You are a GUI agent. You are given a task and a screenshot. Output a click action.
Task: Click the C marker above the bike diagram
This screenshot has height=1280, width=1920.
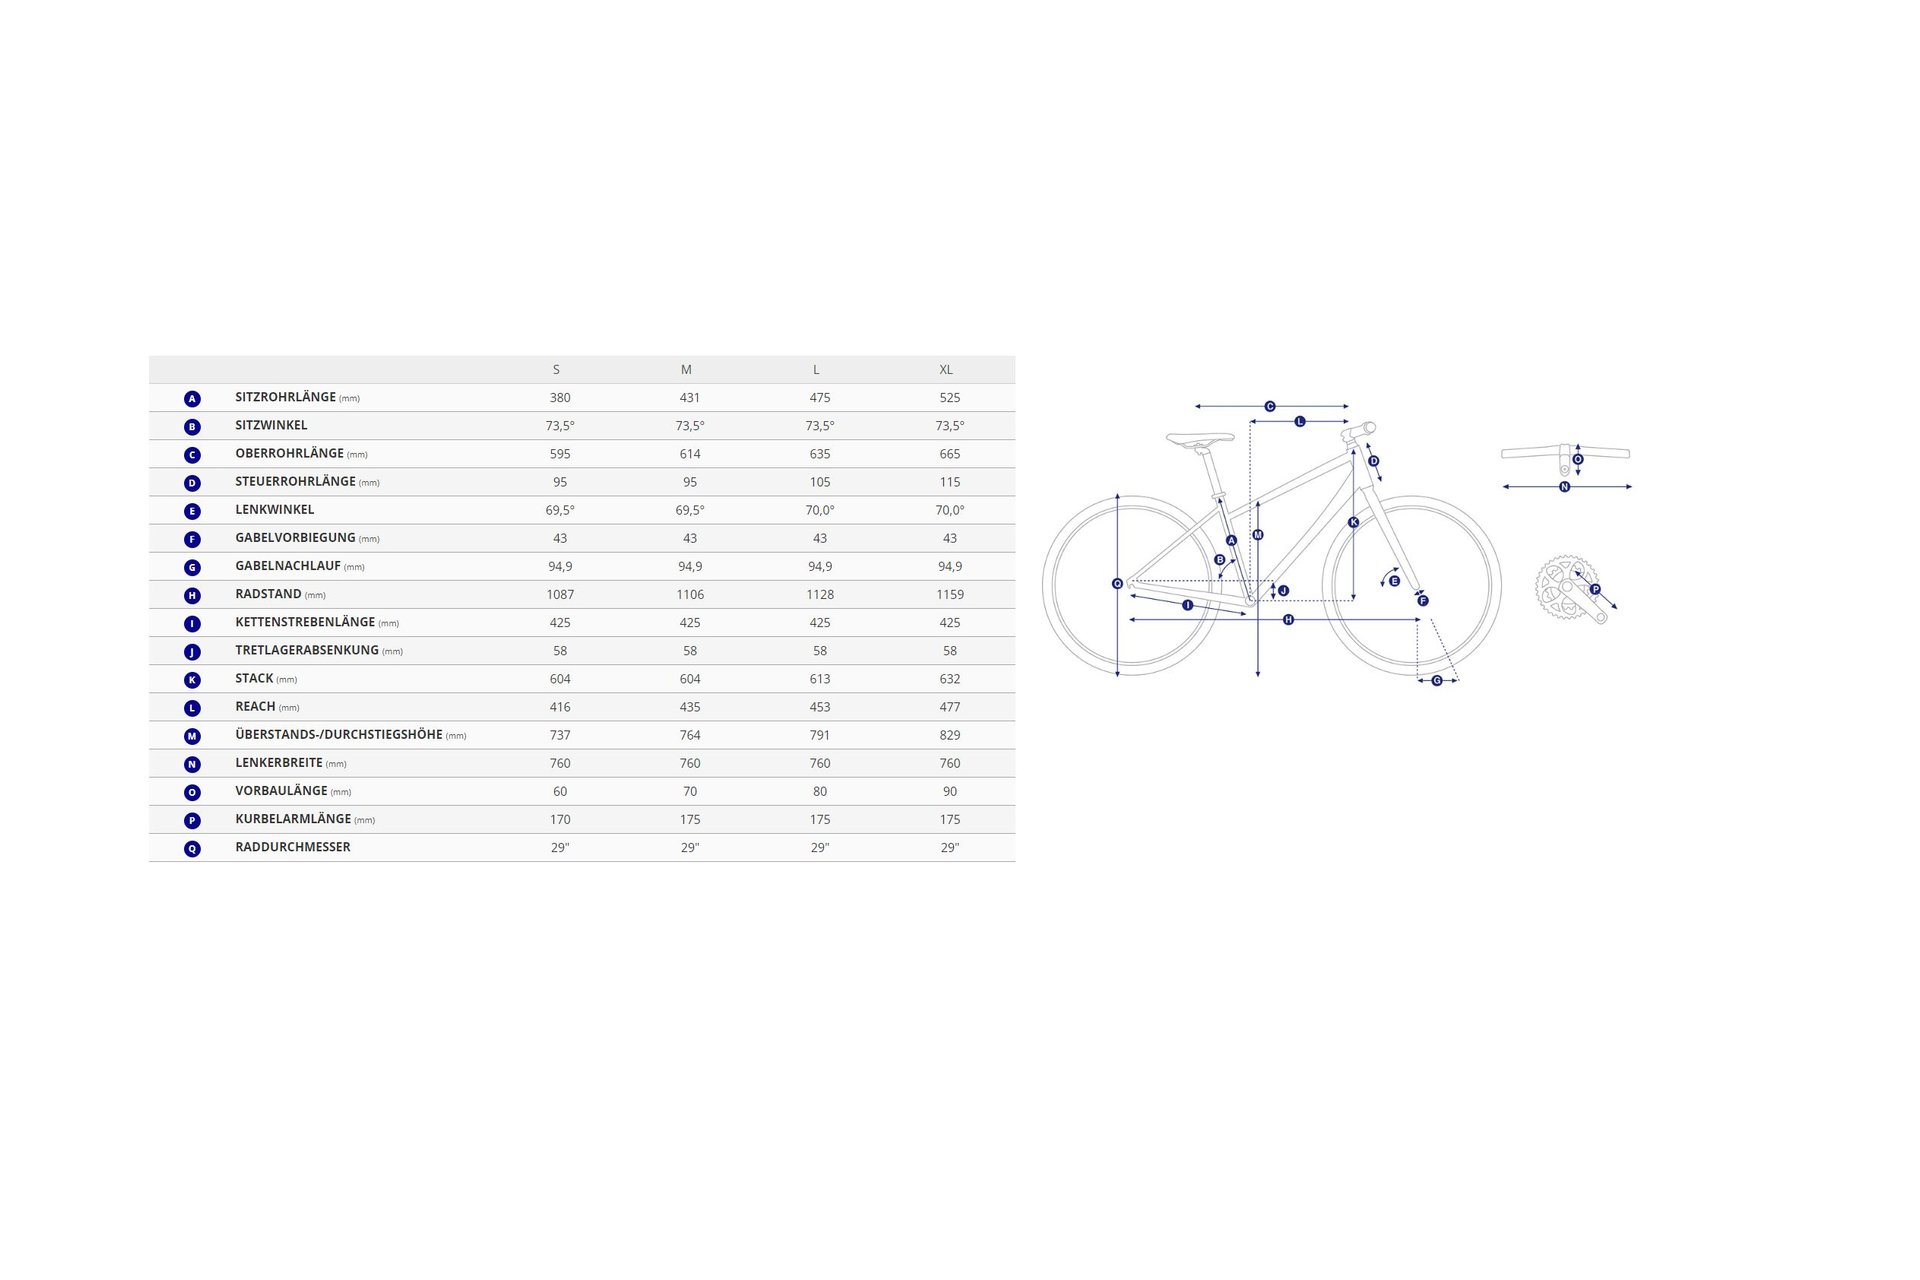(1270, 406)
